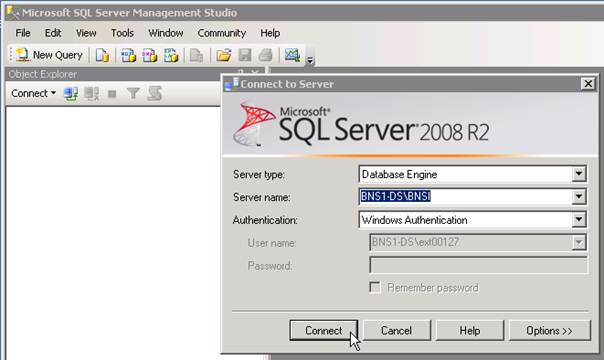Click the Management Studio title bar app icon
Image resolution: width=604 pixels, height=360 pixels.
[x=13, y=13]
